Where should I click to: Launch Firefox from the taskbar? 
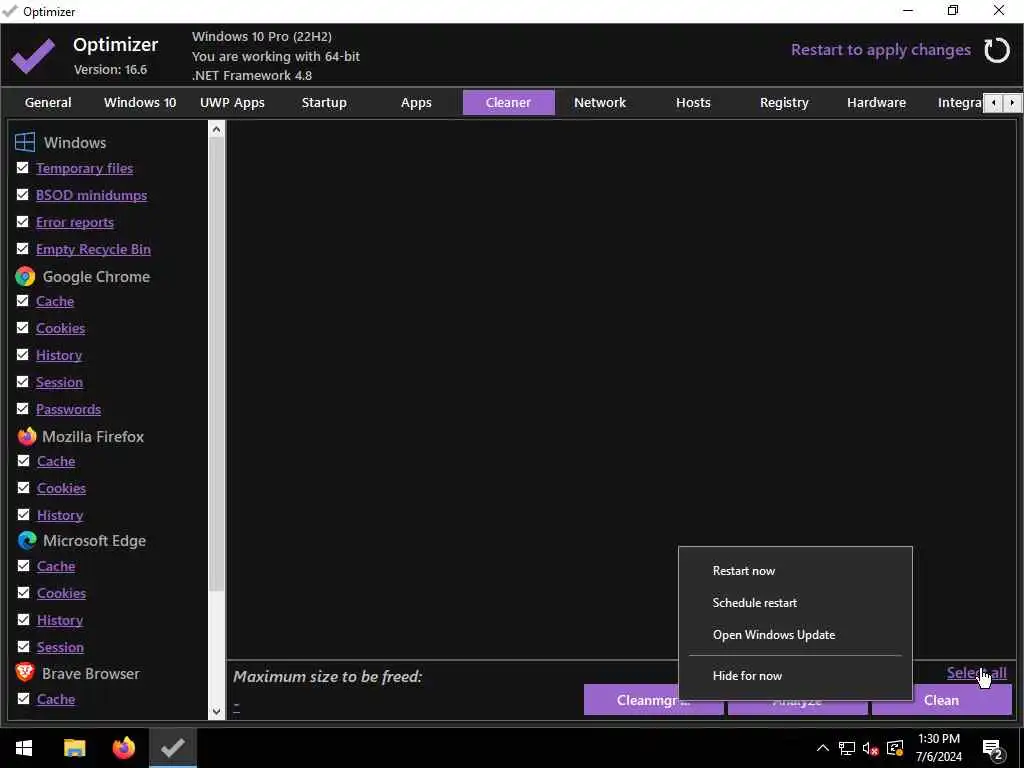[123, 748]
